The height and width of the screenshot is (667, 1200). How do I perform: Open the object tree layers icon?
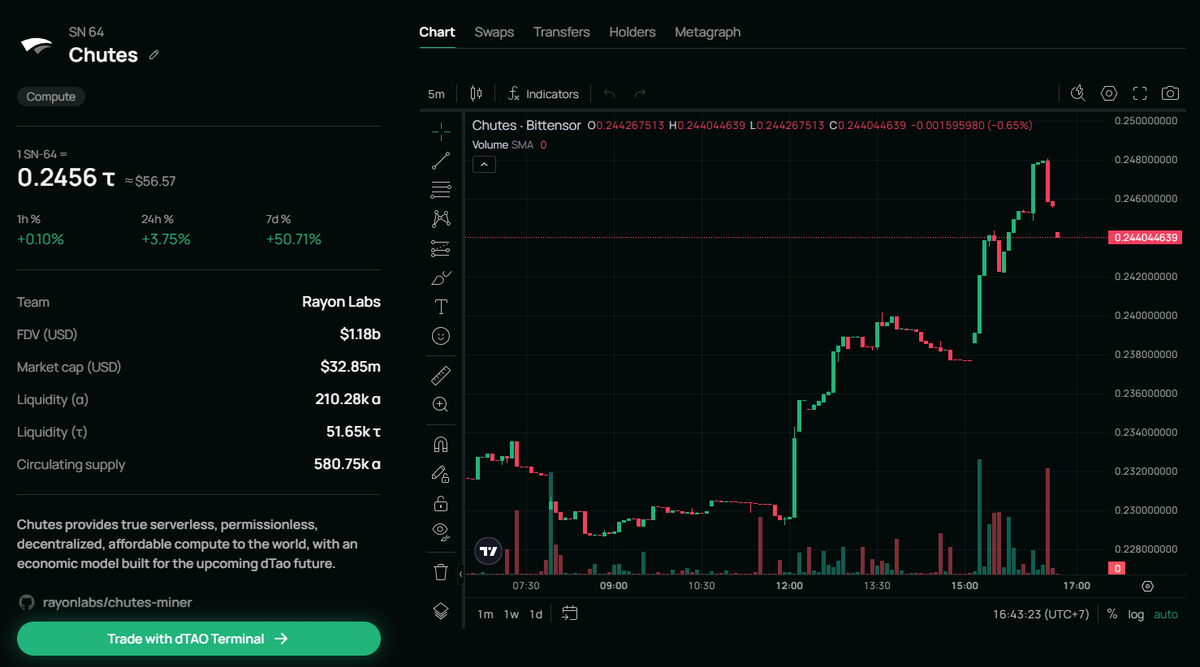coord(440,611)
